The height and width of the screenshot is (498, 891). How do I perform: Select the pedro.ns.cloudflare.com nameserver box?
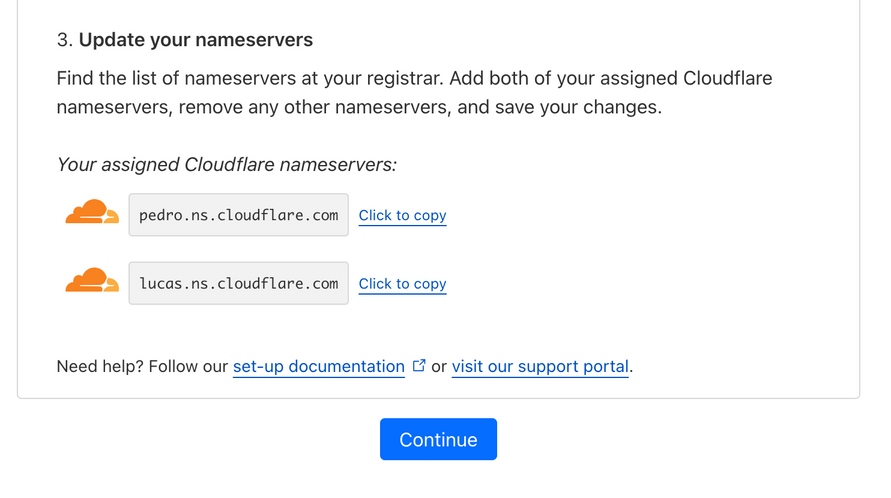[x=238, y=215]
